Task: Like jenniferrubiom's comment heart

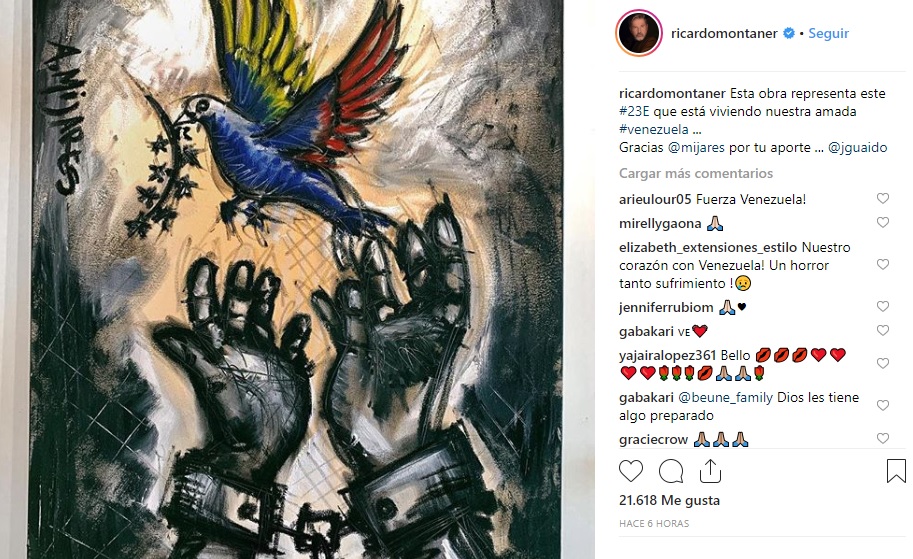Action: point(883,306)
